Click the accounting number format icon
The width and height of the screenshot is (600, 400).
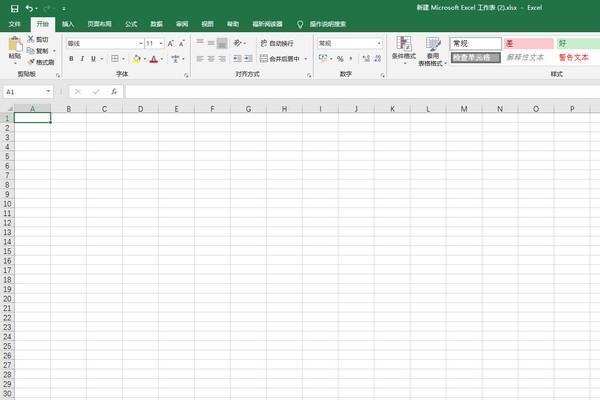click(323, 58)
